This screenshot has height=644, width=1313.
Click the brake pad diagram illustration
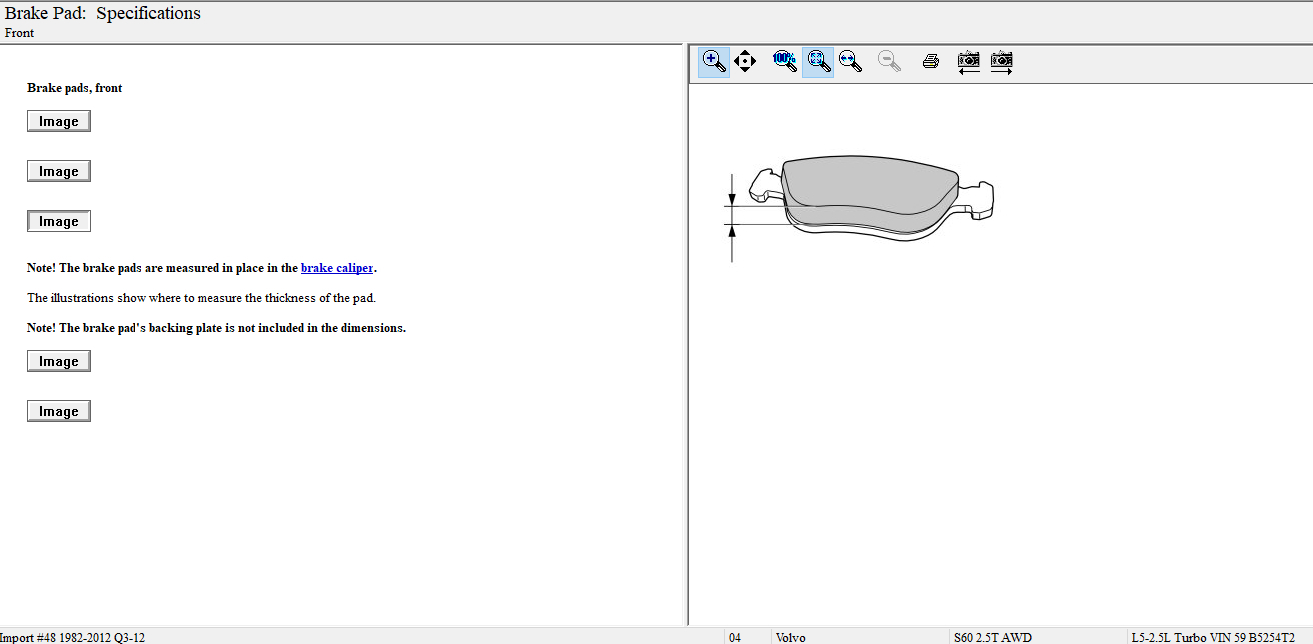pyautogui.click(x=866, y=198)
